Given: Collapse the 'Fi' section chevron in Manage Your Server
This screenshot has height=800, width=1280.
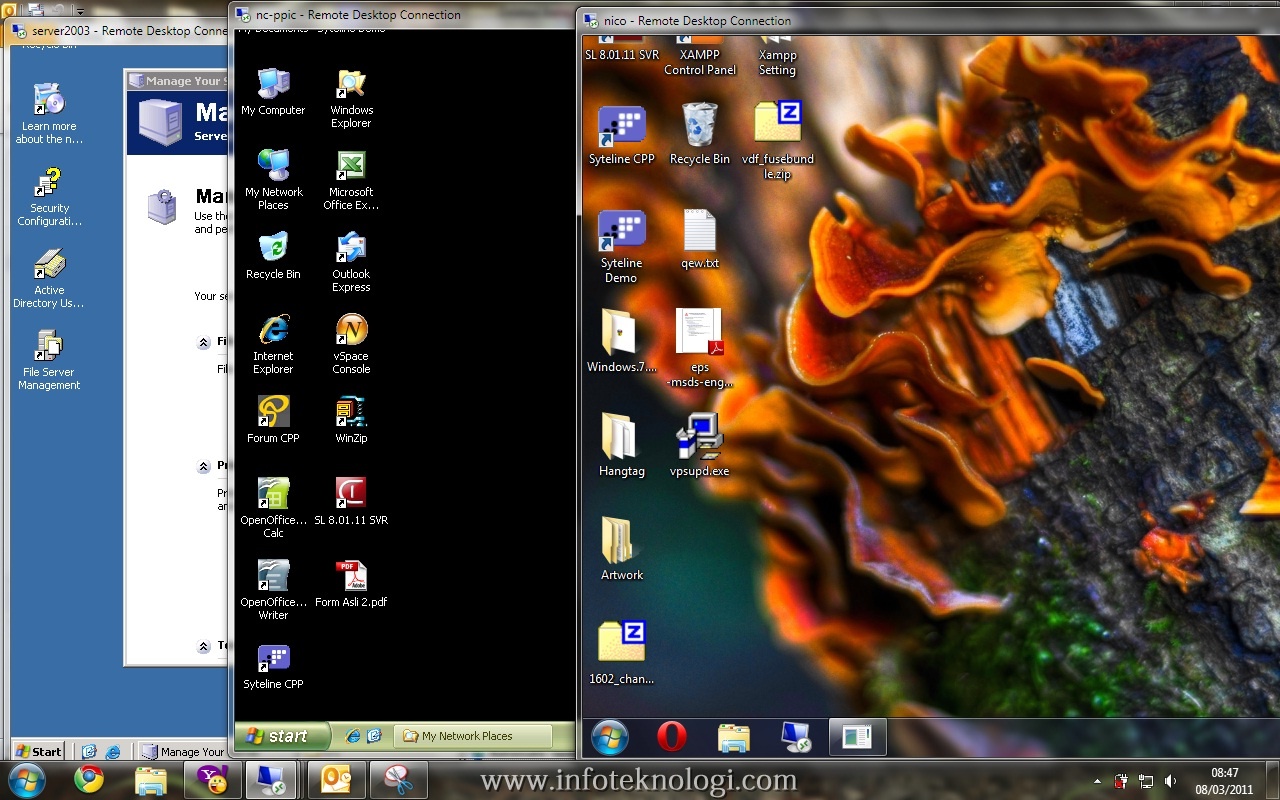Looking at the screenshot, I should [x=204, y=342].
